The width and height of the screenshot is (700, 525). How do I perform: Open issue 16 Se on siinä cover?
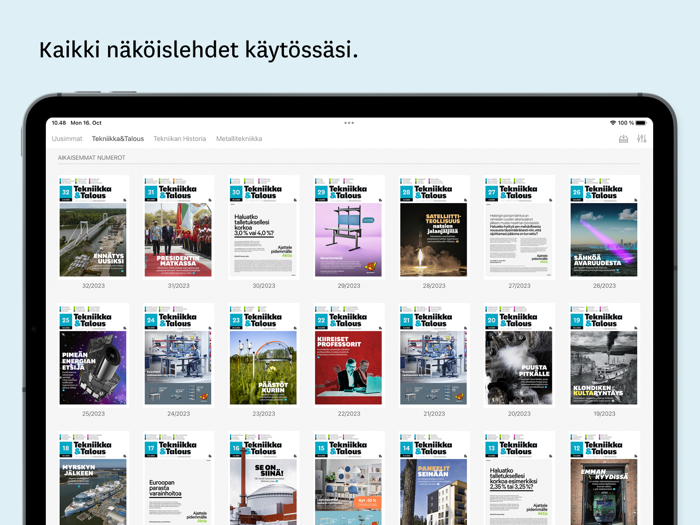[x=263, y=478]
